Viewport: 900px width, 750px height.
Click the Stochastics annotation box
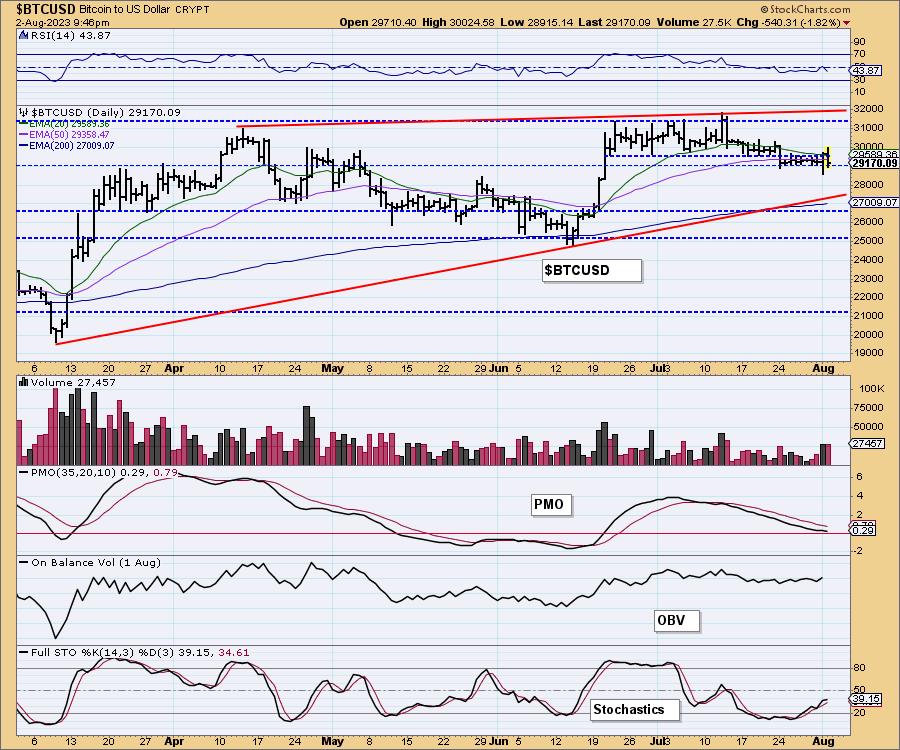tap(634, 710)
